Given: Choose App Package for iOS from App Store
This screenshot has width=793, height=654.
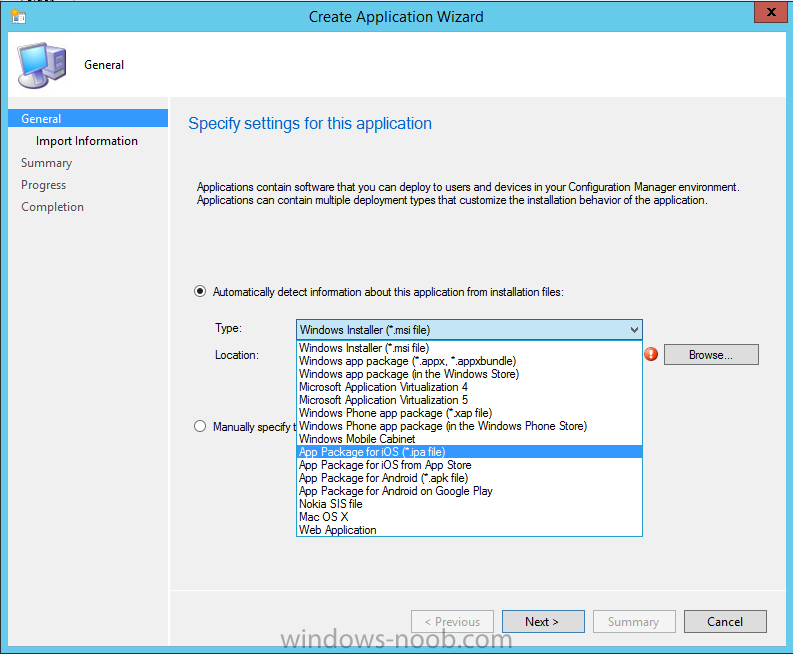Looking at the screenshot, I should [x=469, y=465].
